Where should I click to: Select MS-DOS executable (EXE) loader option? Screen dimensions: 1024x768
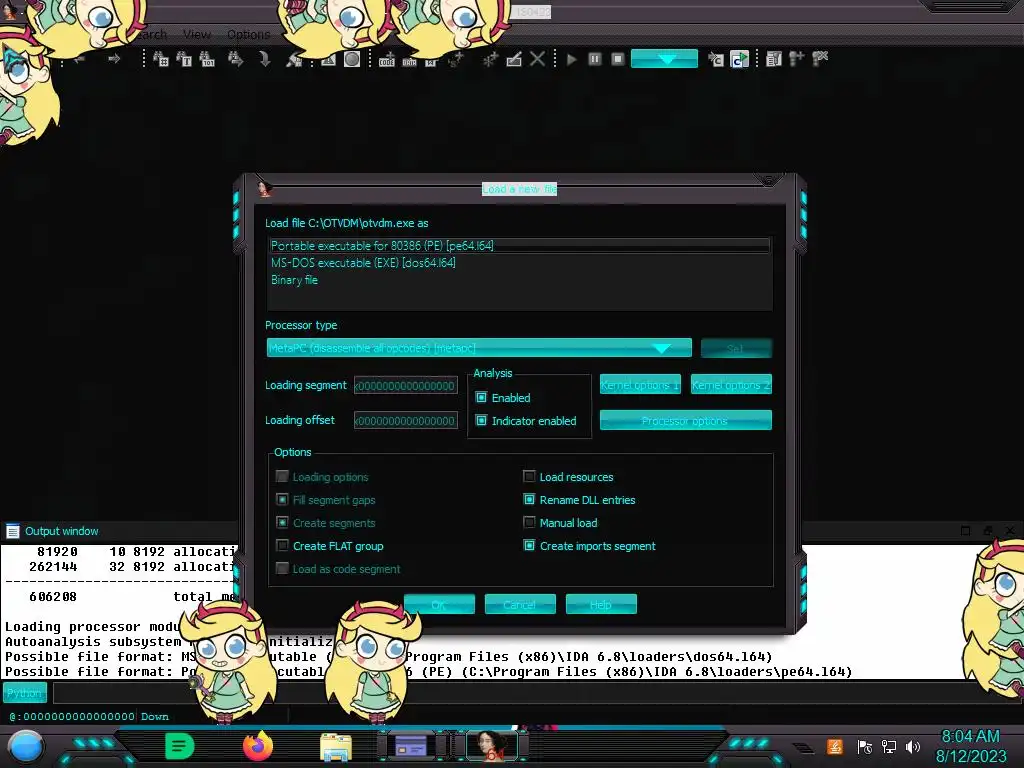[519, 263]
